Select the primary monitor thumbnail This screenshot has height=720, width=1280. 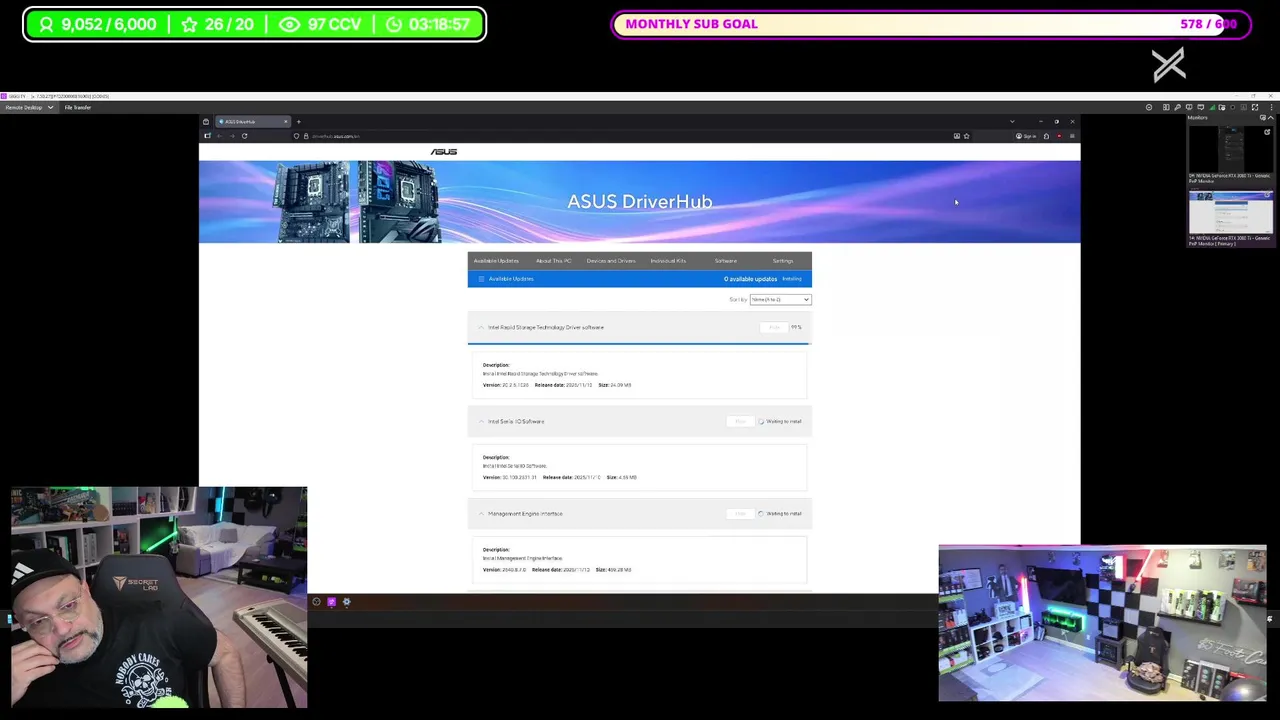(x=1230, y=212)
